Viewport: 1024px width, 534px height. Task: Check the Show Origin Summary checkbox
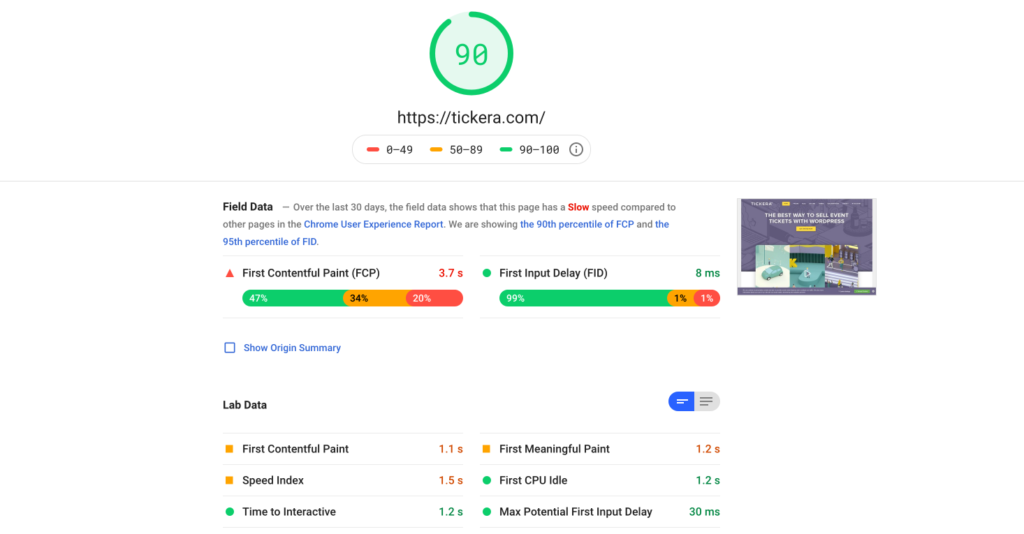230,348
